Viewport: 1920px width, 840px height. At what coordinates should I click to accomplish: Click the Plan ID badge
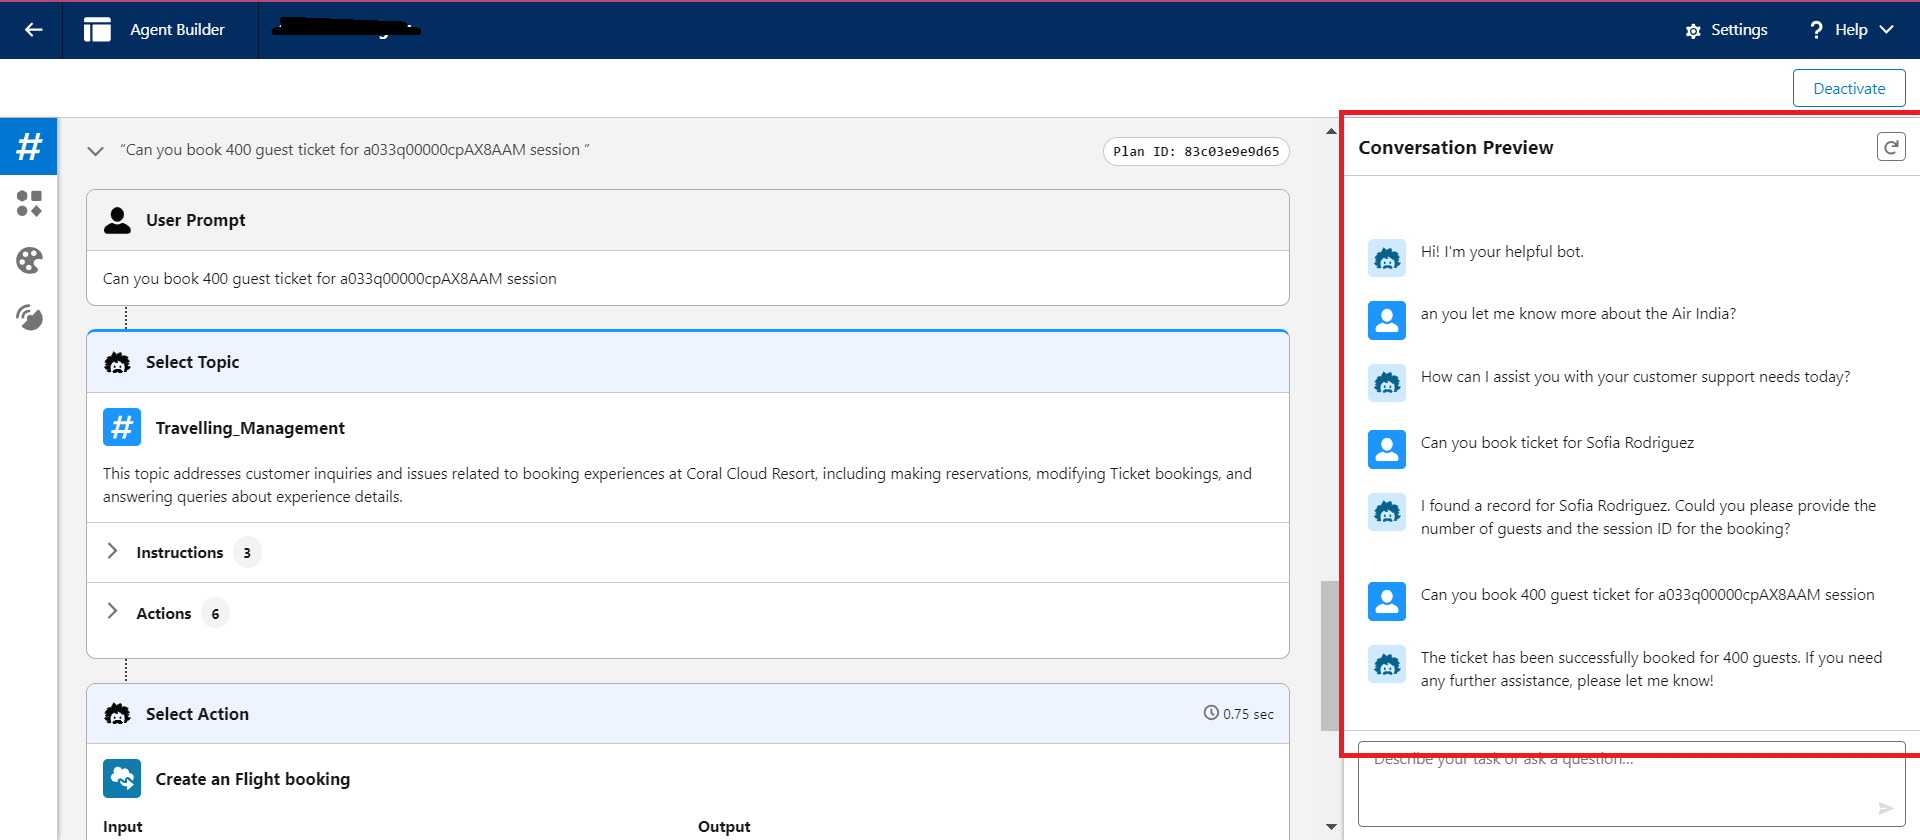[x=1196, y=152]
